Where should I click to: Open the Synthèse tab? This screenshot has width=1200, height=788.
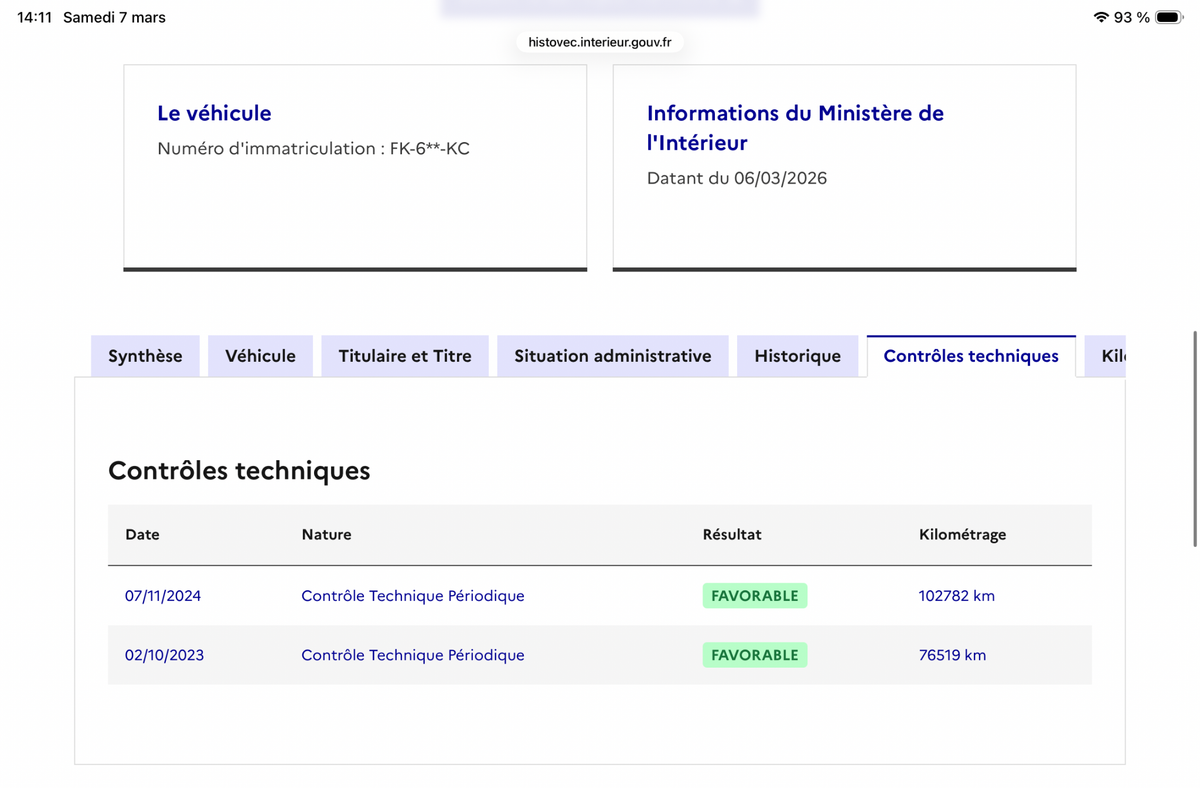coord(145,356)
